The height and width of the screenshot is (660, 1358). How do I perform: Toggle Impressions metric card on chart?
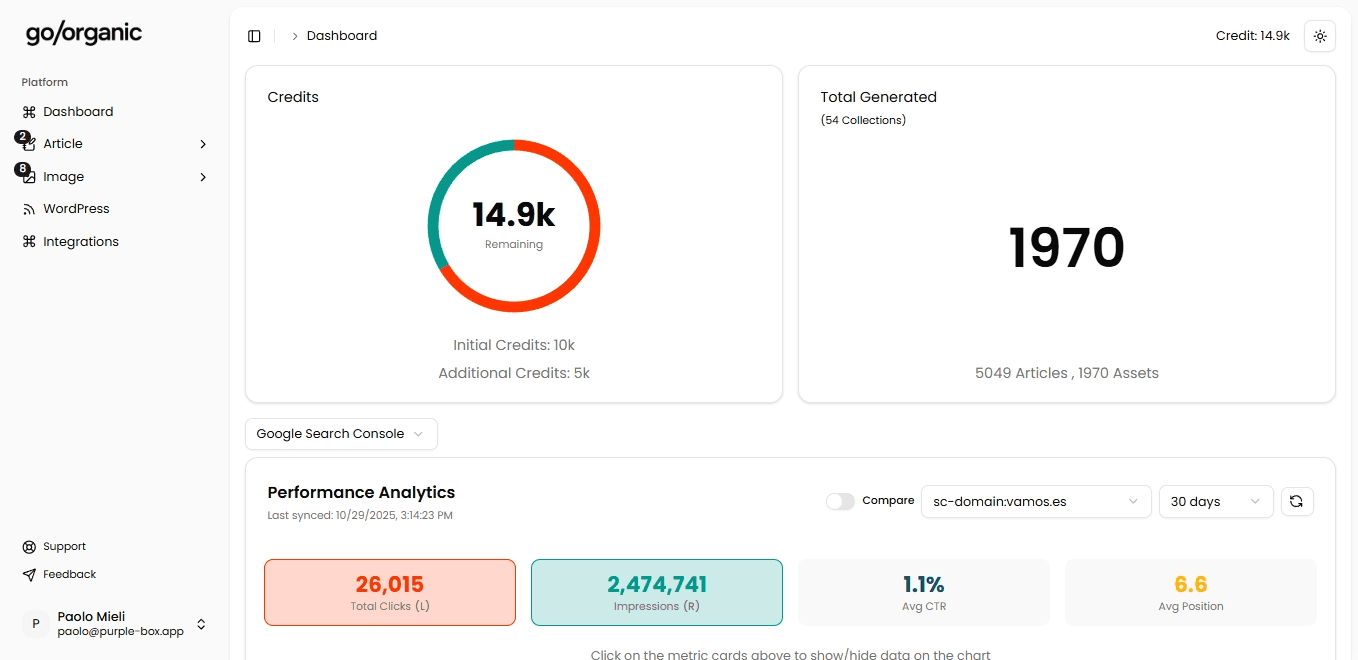pos(656,592)
